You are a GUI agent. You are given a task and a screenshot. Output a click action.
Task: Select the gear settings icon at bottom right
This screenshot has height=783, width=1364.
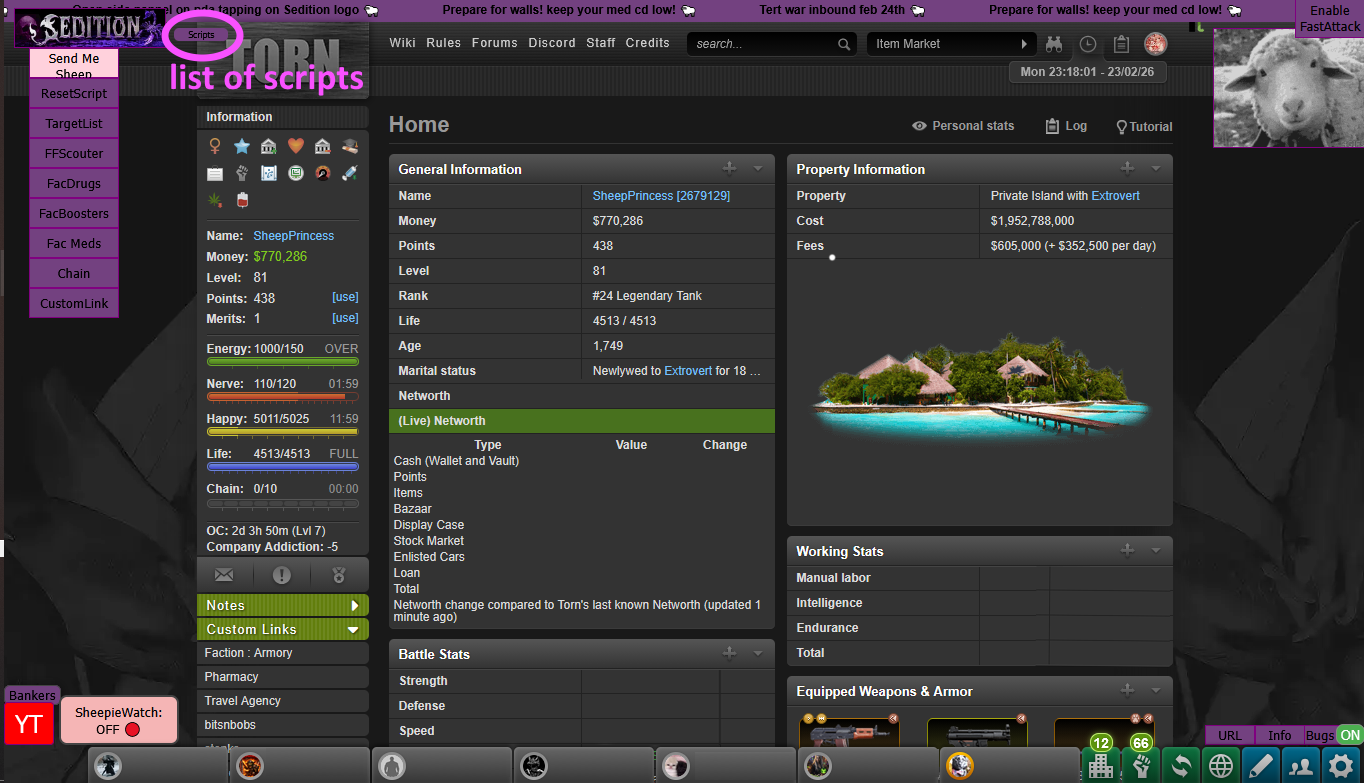click(1340, 765)
